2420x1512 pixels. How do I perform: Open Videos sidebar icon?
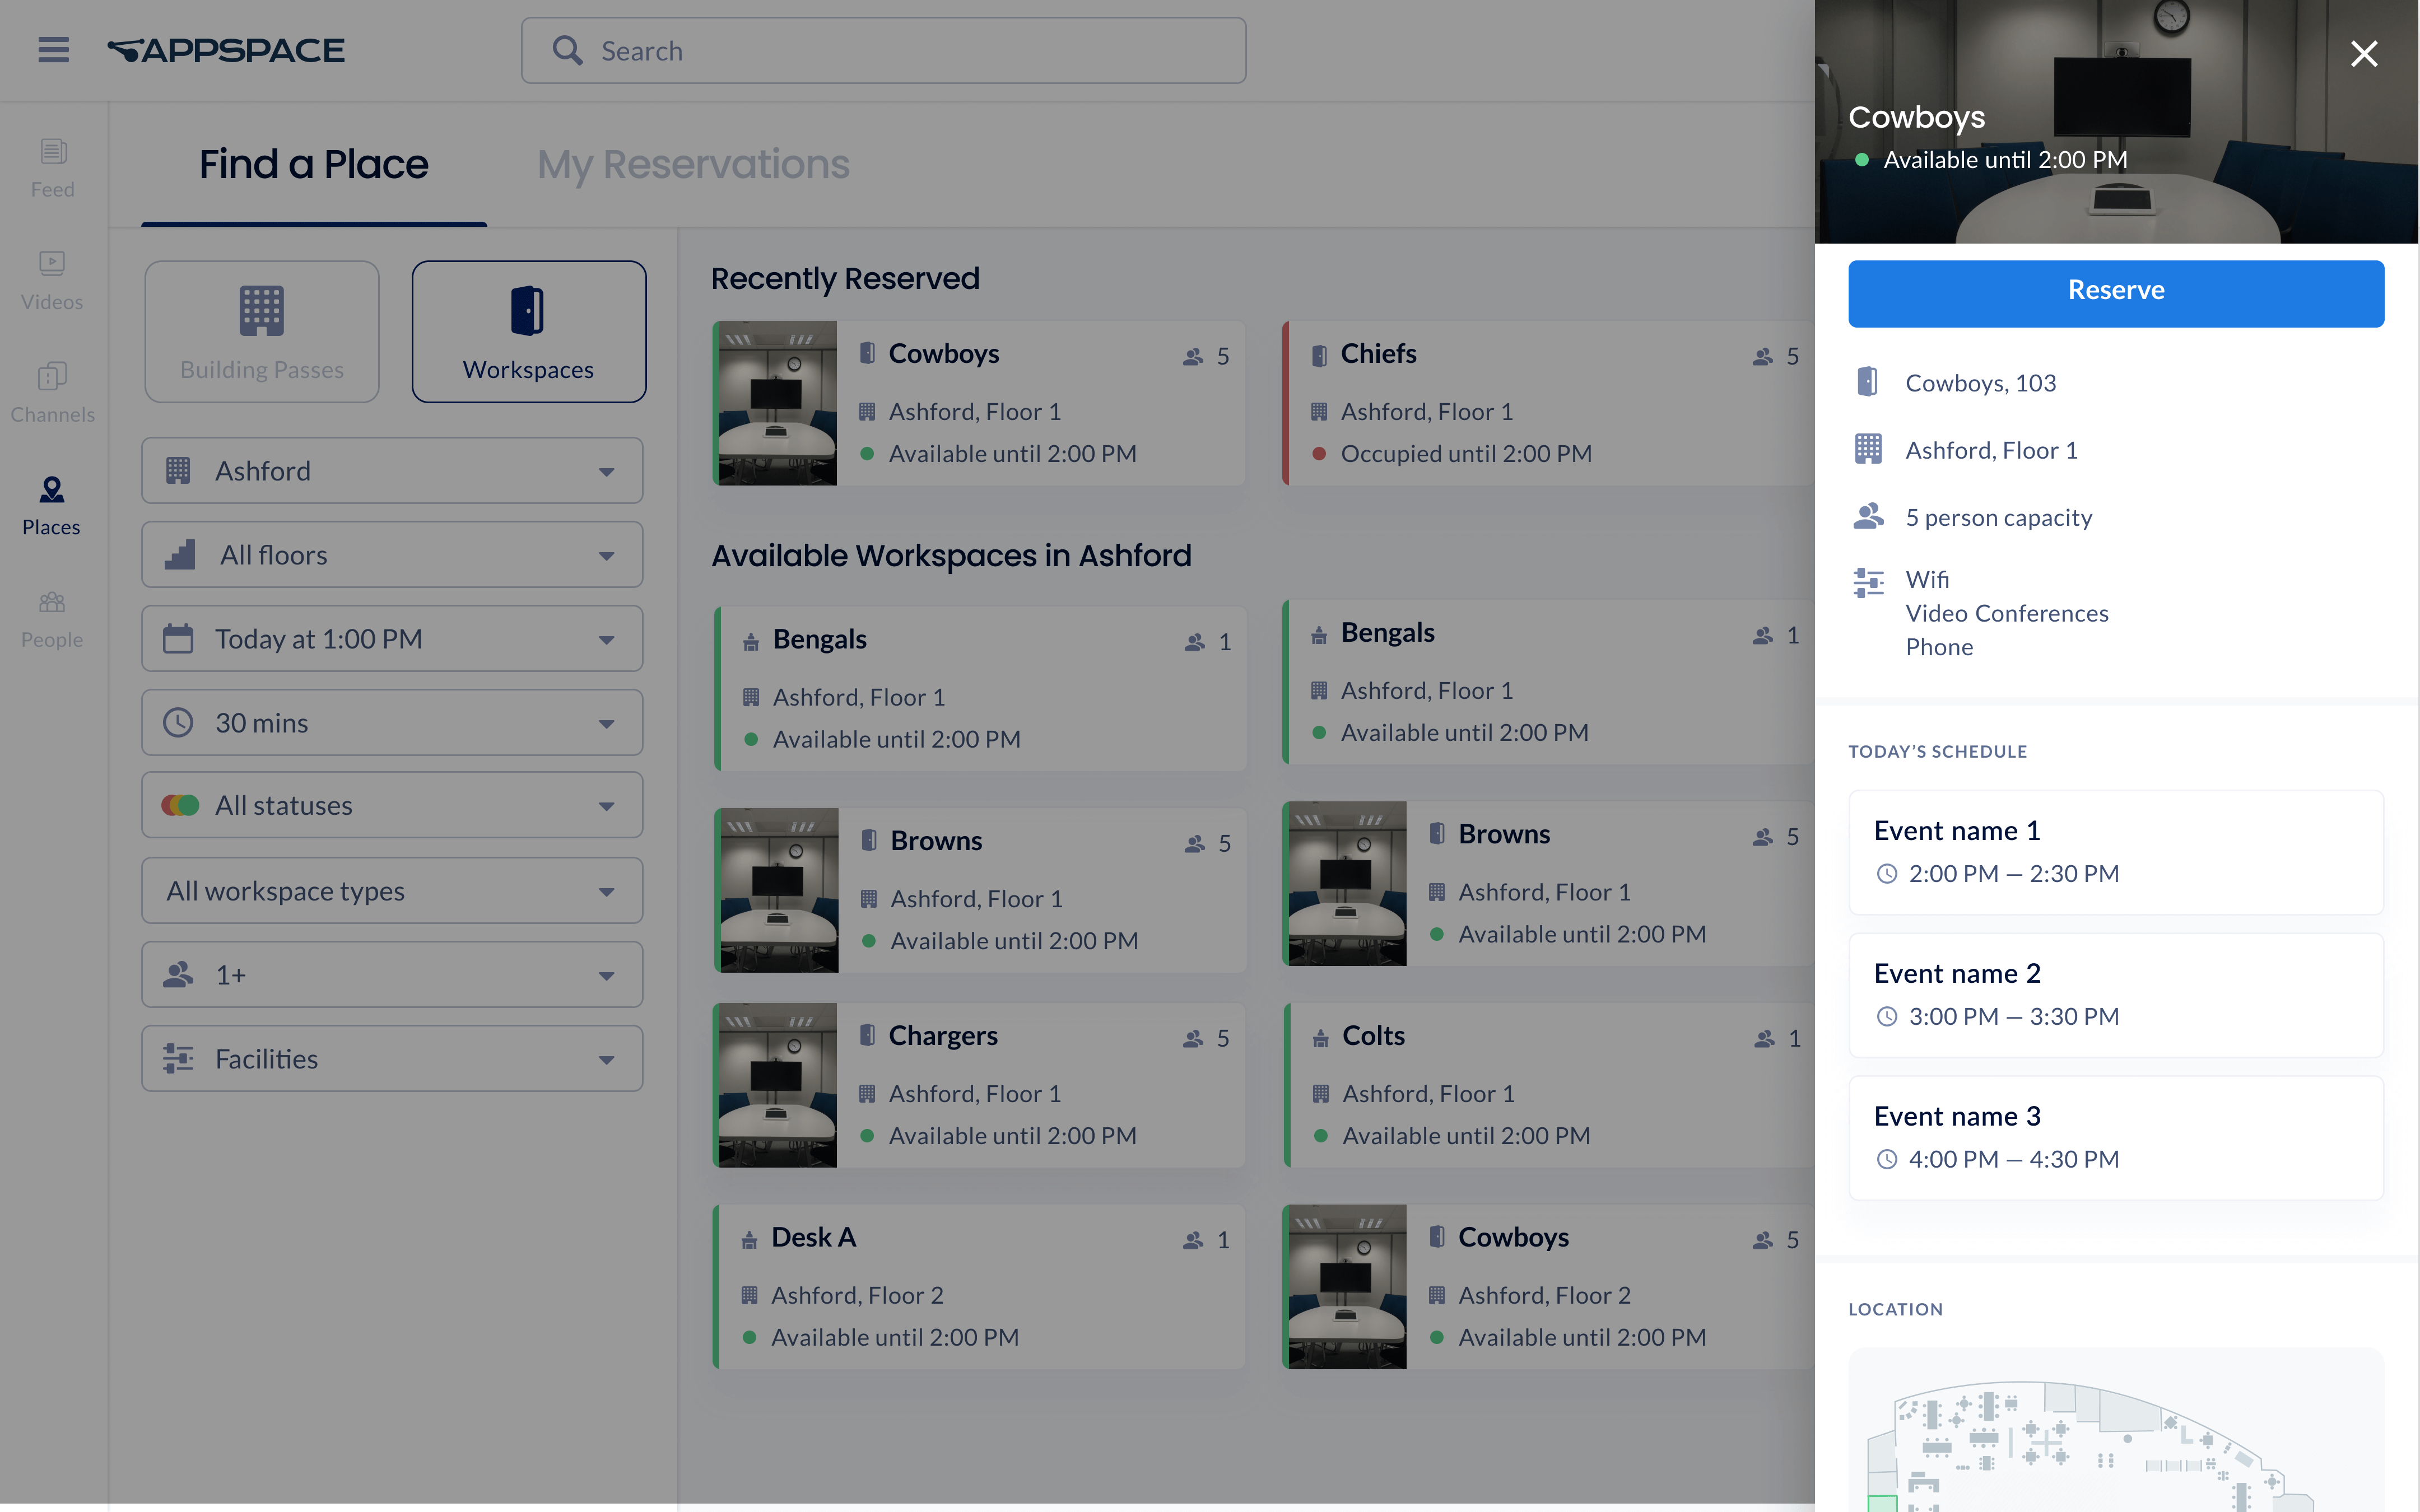point(52,280)
